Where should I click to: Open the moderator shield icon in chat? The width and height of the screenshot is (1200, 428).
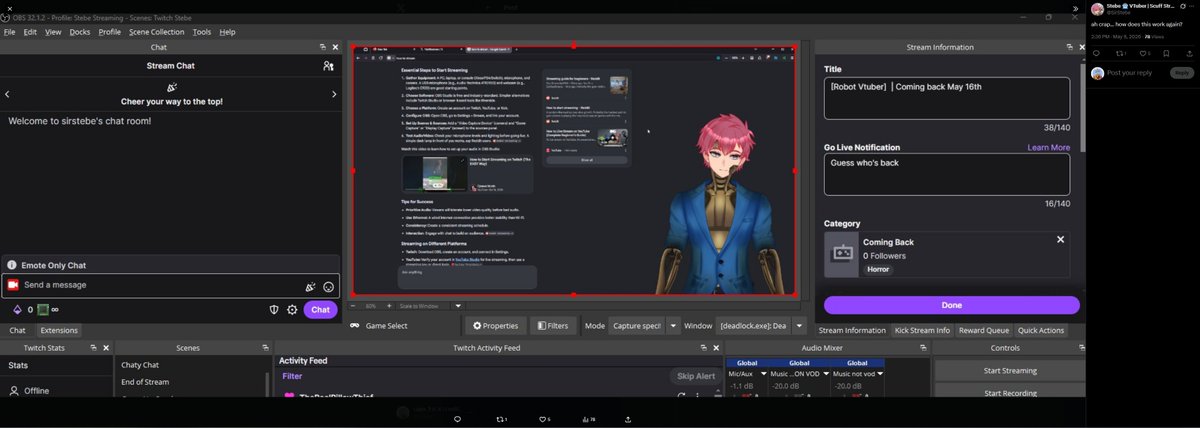(274, 310)
